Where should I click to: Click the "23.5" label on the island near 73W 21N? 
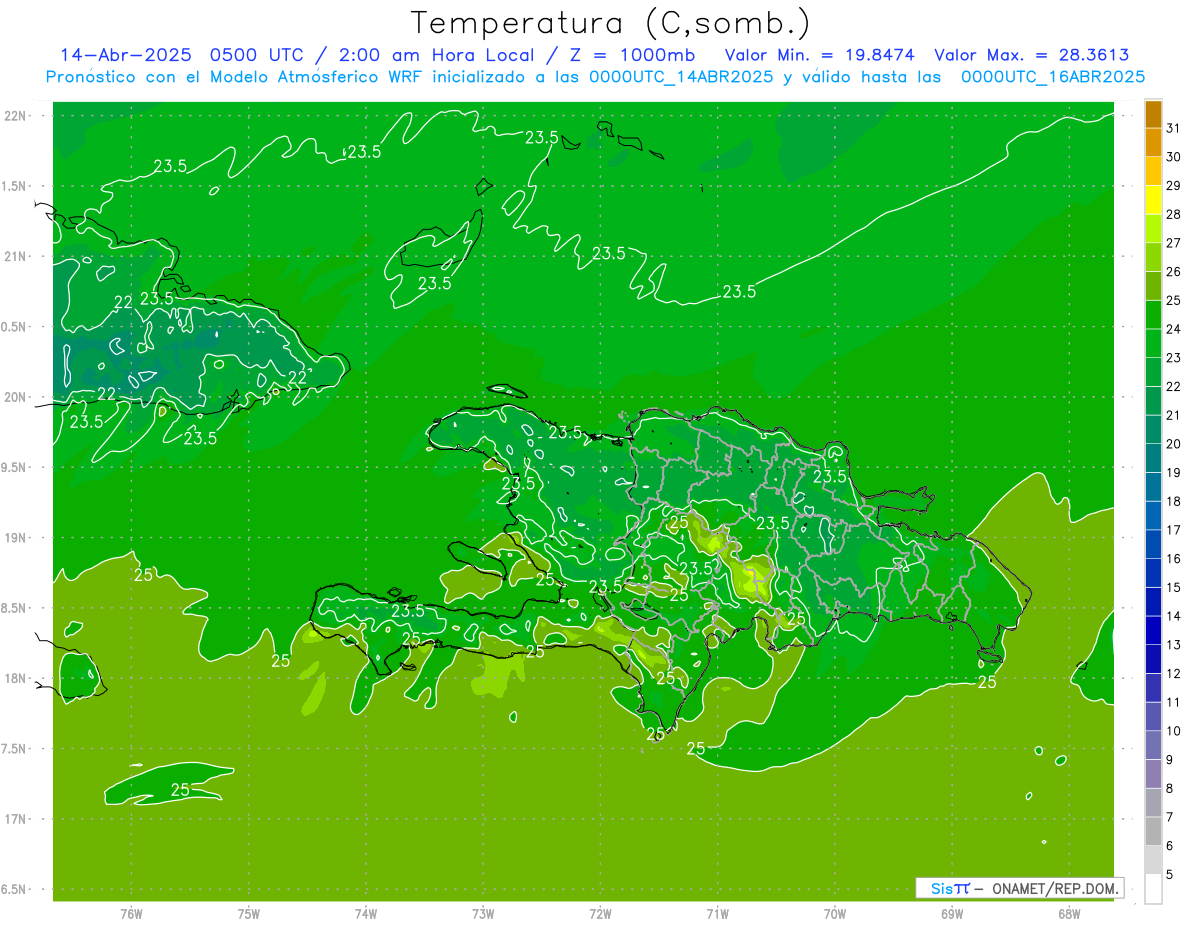(434, 284)
